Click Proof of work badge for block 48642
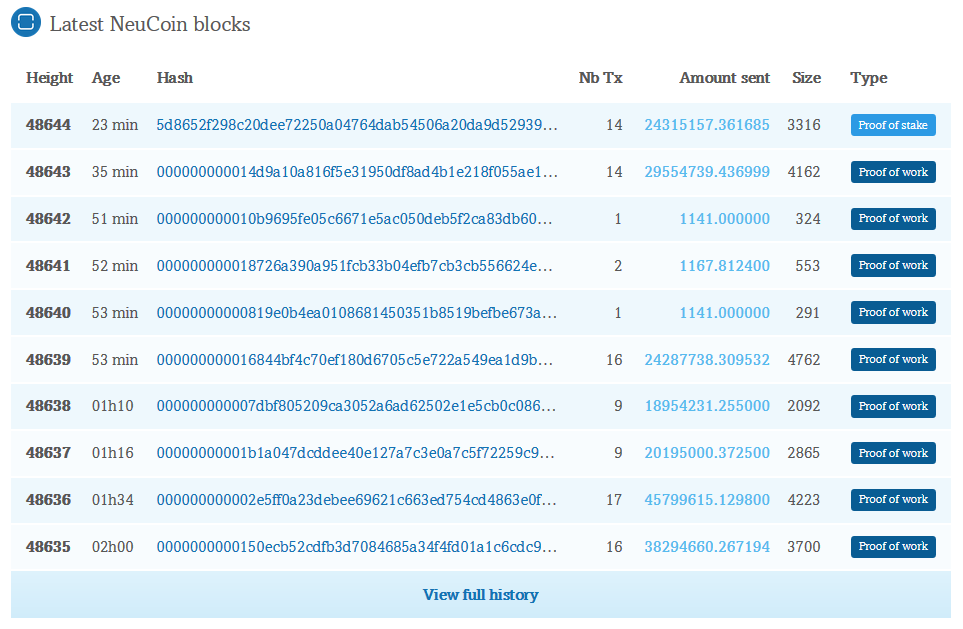 [893, 219]
